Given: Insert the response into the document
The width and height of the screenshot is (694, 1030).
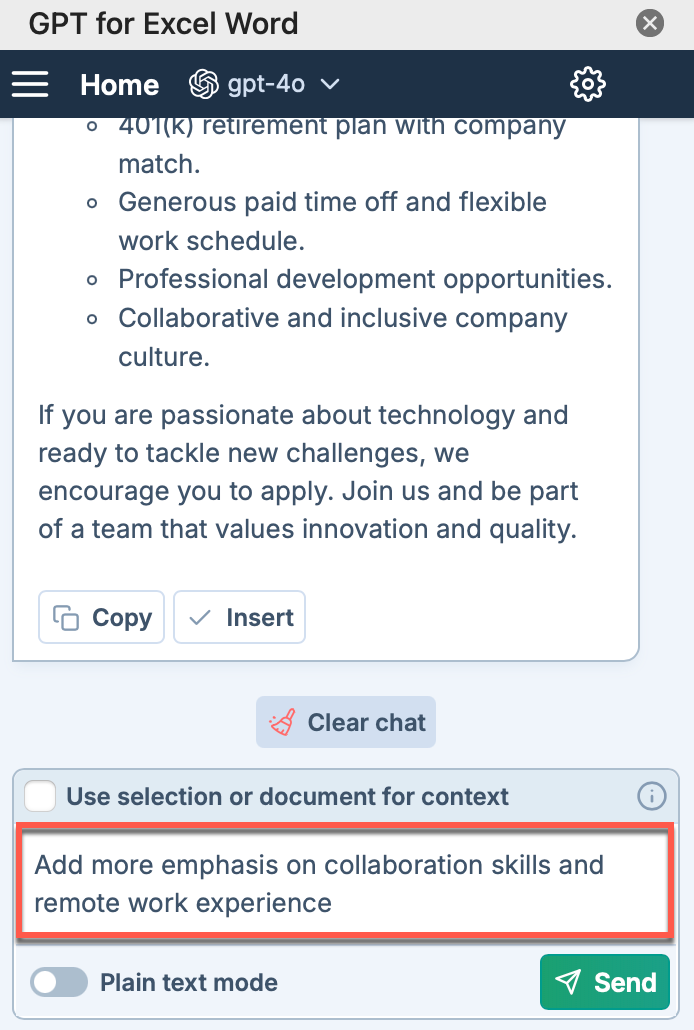Looking at the screenshot, I should (239, 617).
